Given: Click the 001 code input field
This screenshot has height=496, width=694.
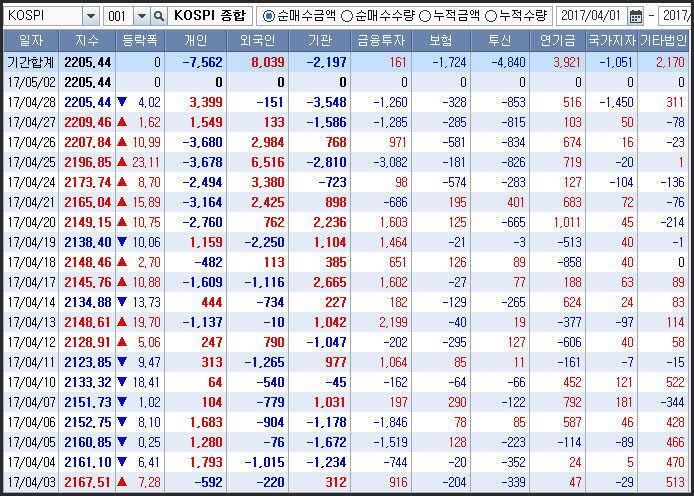Looking at the screenshot, I should (x=118, y=16).
